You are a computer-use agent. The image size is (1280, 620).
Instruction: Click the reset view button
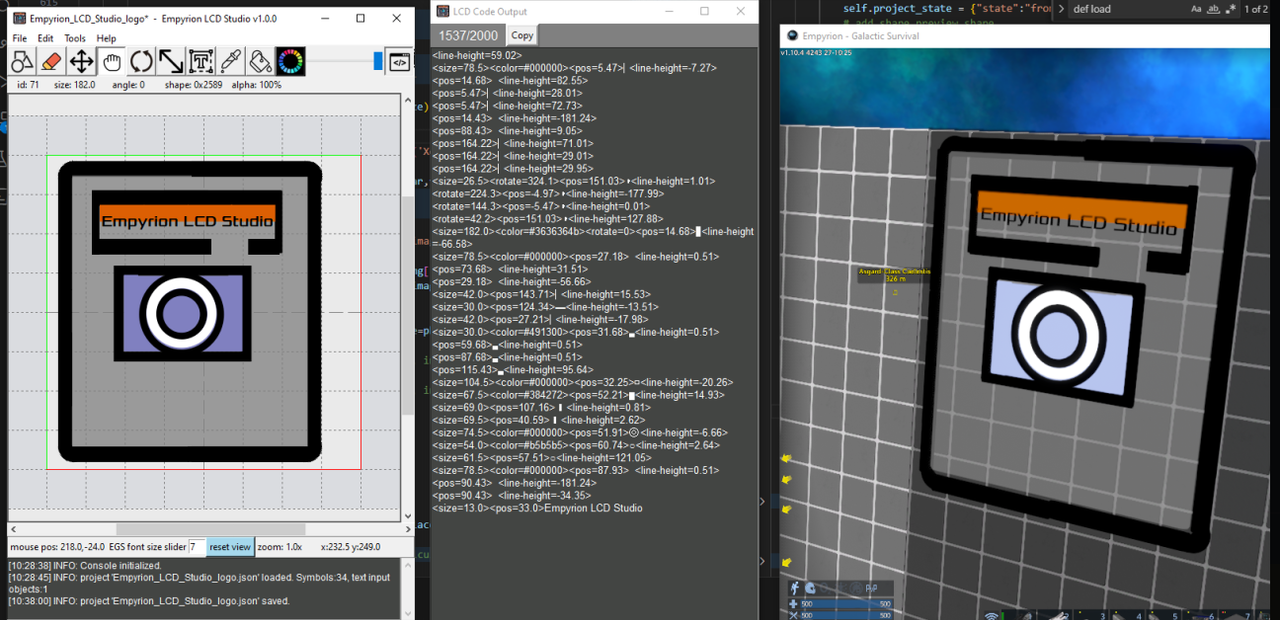point(230,547)
